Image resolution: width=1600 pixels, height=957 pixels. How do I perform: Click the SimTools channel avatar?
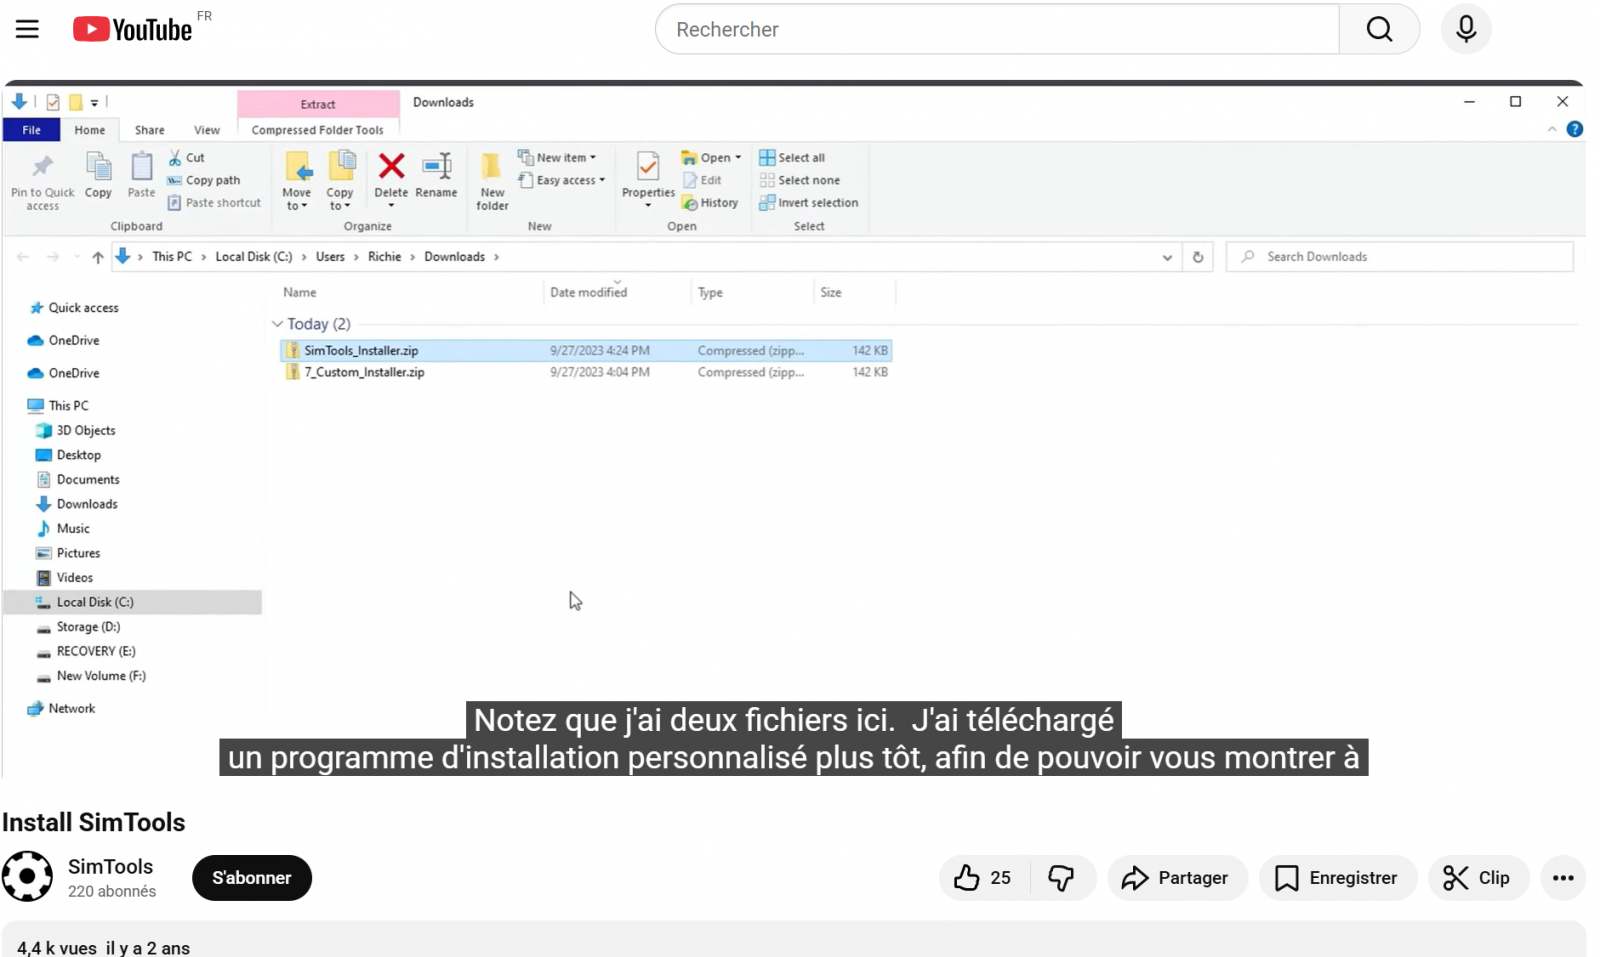[x=27, y=876]
